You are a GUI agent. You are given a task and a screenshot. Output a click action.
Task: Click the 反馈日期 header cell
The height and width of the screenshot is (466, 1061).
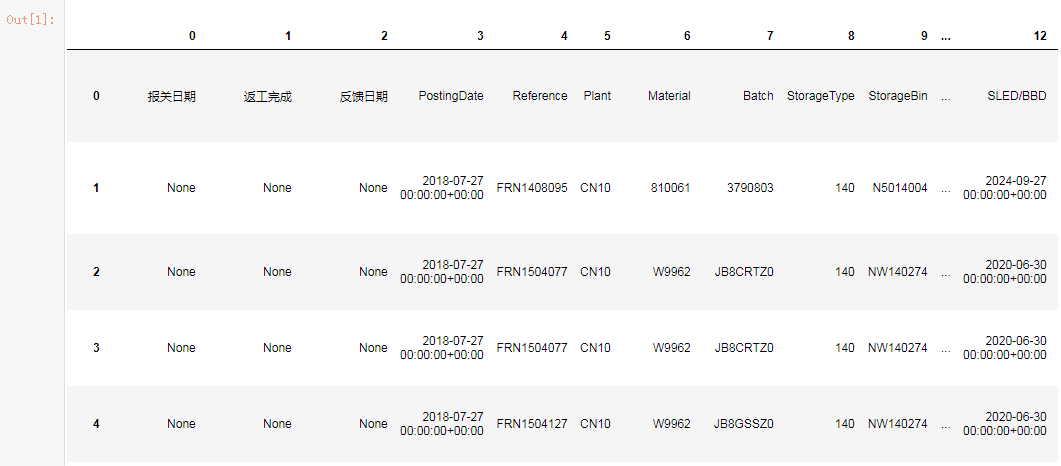pyautogui.click(x=364, y=96)
